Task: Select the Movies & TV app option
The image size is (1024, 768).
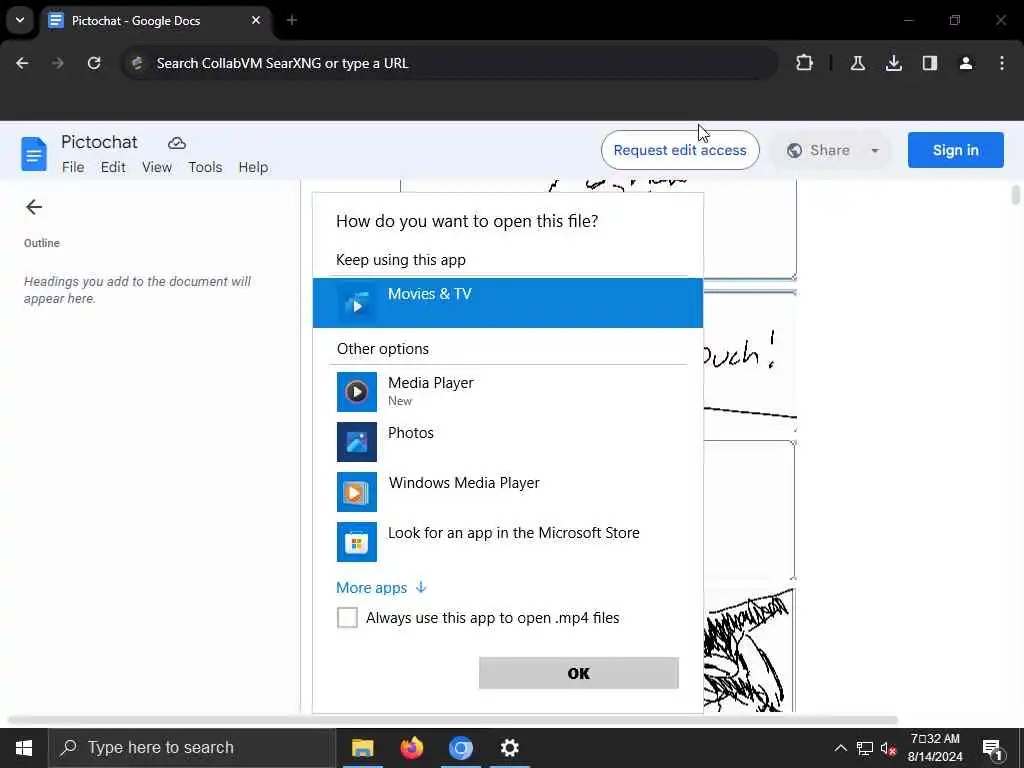Action: [507, 302]
